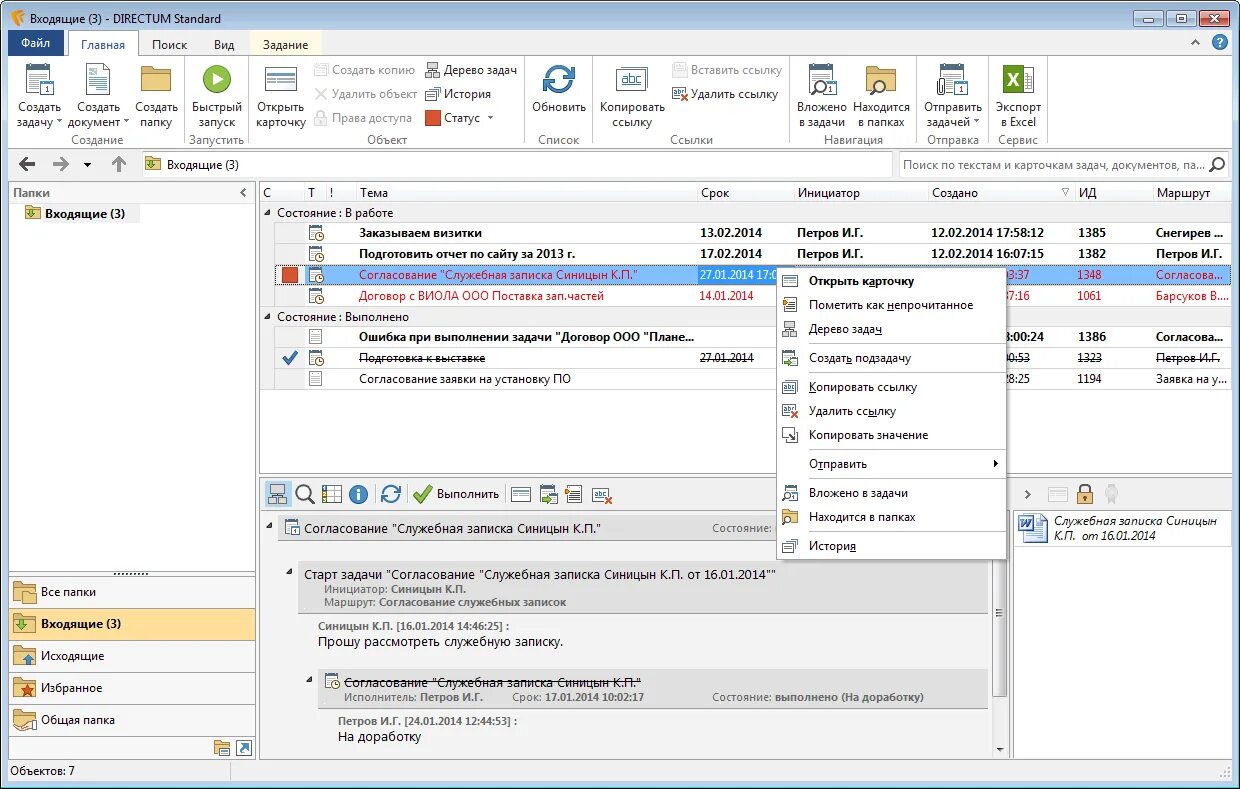
Task: Open the Файл tab
Action: tap(36, 43)
